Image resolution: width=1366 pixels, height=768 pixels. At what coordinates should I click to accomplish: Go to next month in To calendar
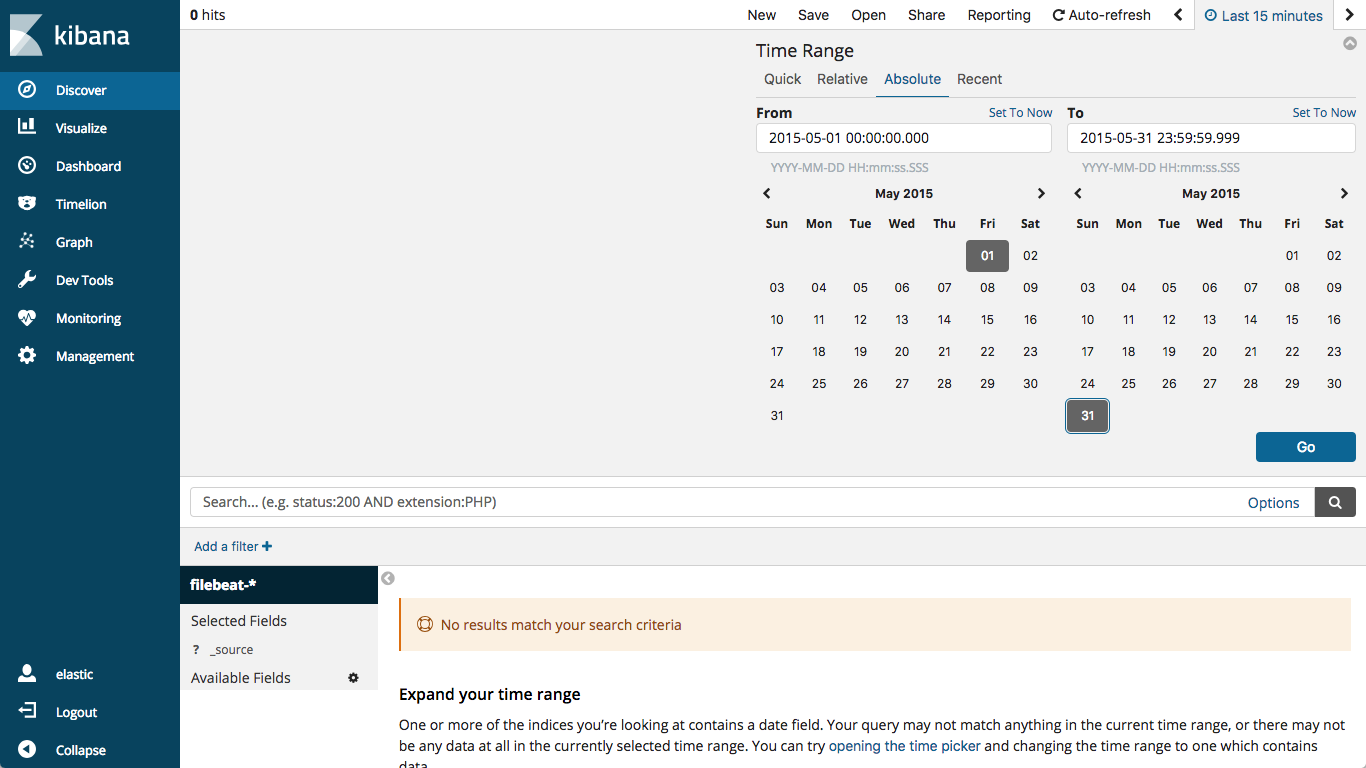pyautogui.click(x=1344, y=194)
